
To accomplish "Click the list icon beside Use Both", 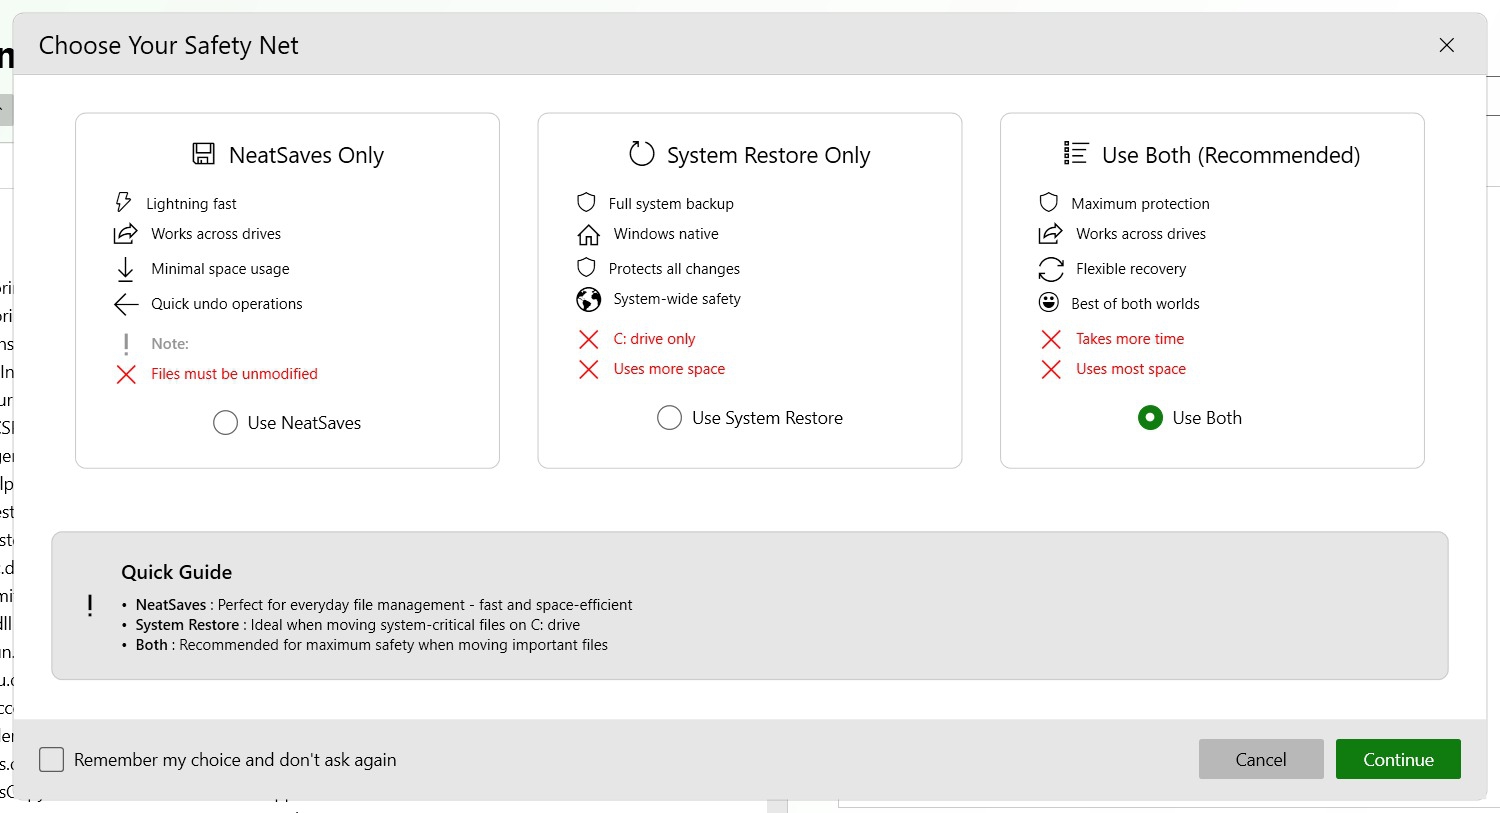I will click(x=1076, y=153).
